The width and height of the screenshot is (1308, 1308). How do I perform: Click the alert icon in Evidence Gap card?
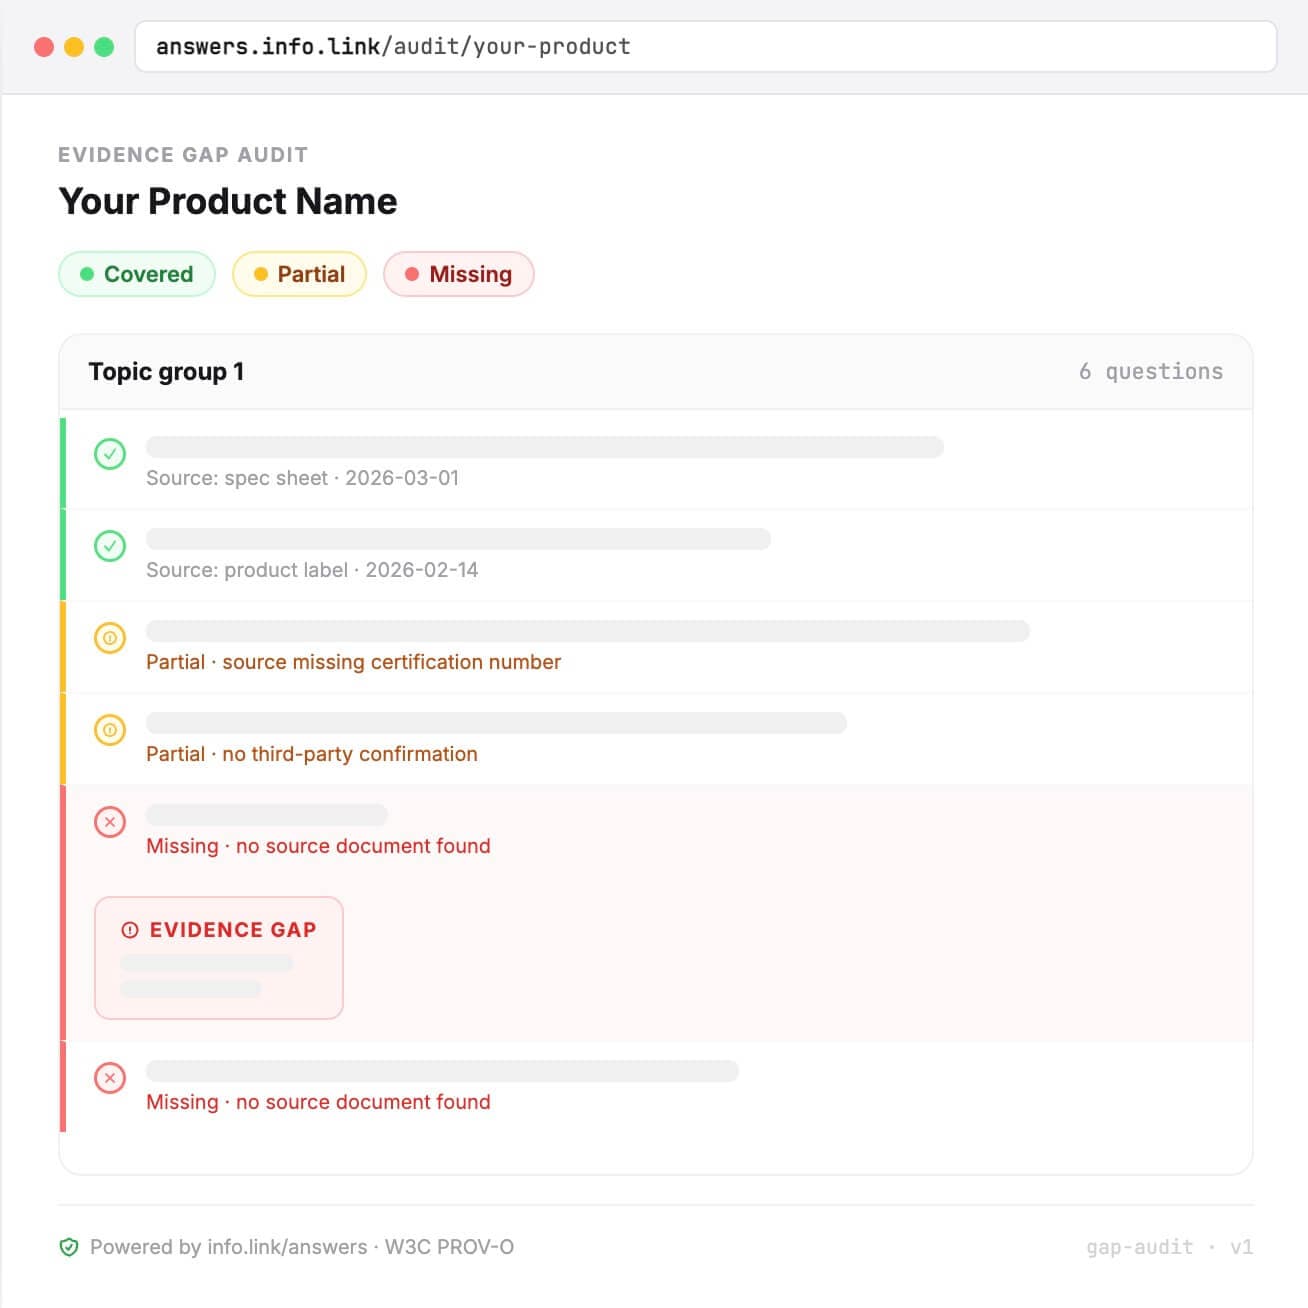tap(130, 930)
